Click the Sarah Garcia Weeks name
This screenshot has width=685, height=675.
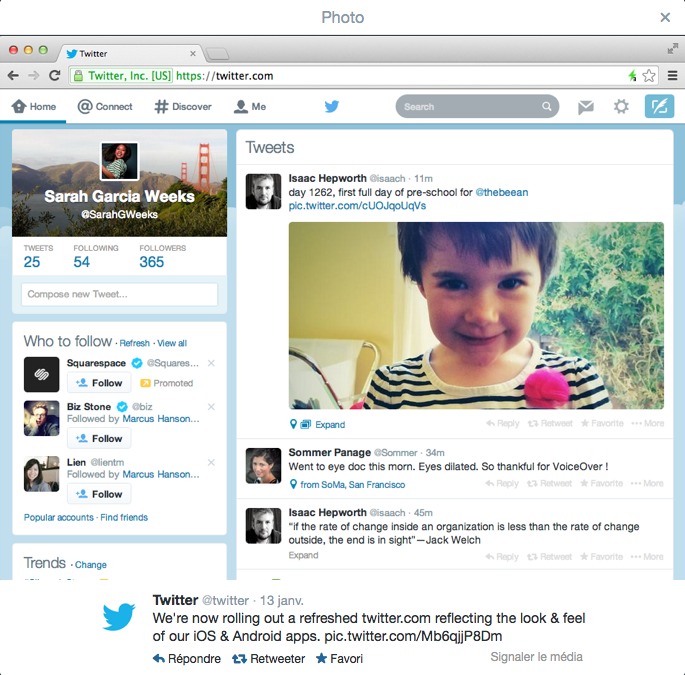(119, 196)
